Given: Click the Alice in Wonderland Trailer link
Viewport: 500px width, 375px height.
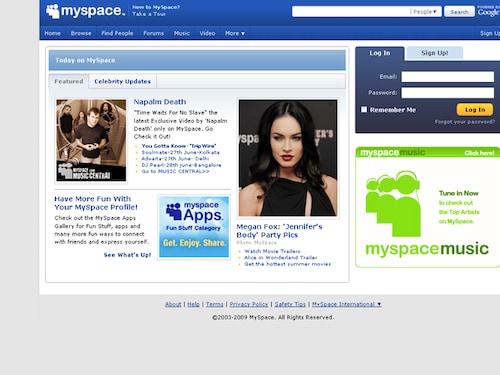Looking at the screenshot, I should click(x=281, y=258).
